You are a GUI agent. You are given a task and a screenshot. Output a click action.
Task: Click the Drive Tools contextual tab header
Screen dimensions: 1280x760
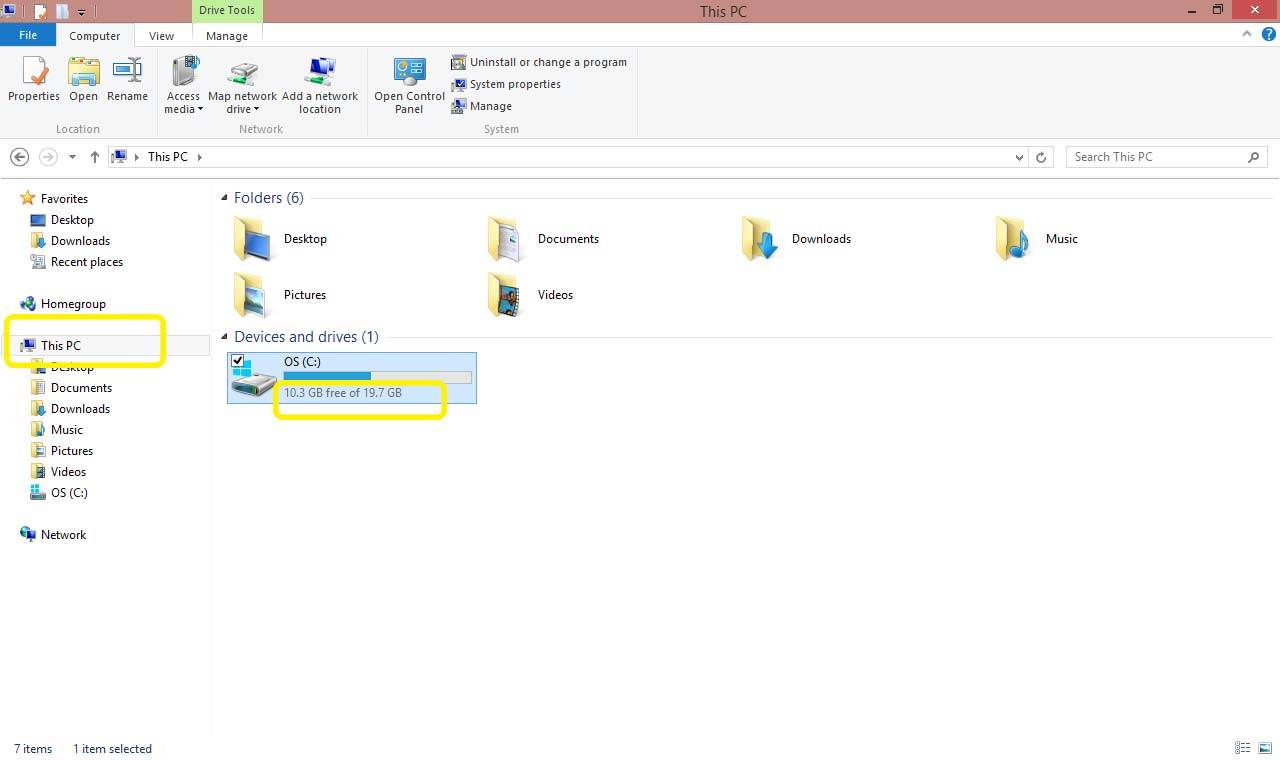pos(227,10)
